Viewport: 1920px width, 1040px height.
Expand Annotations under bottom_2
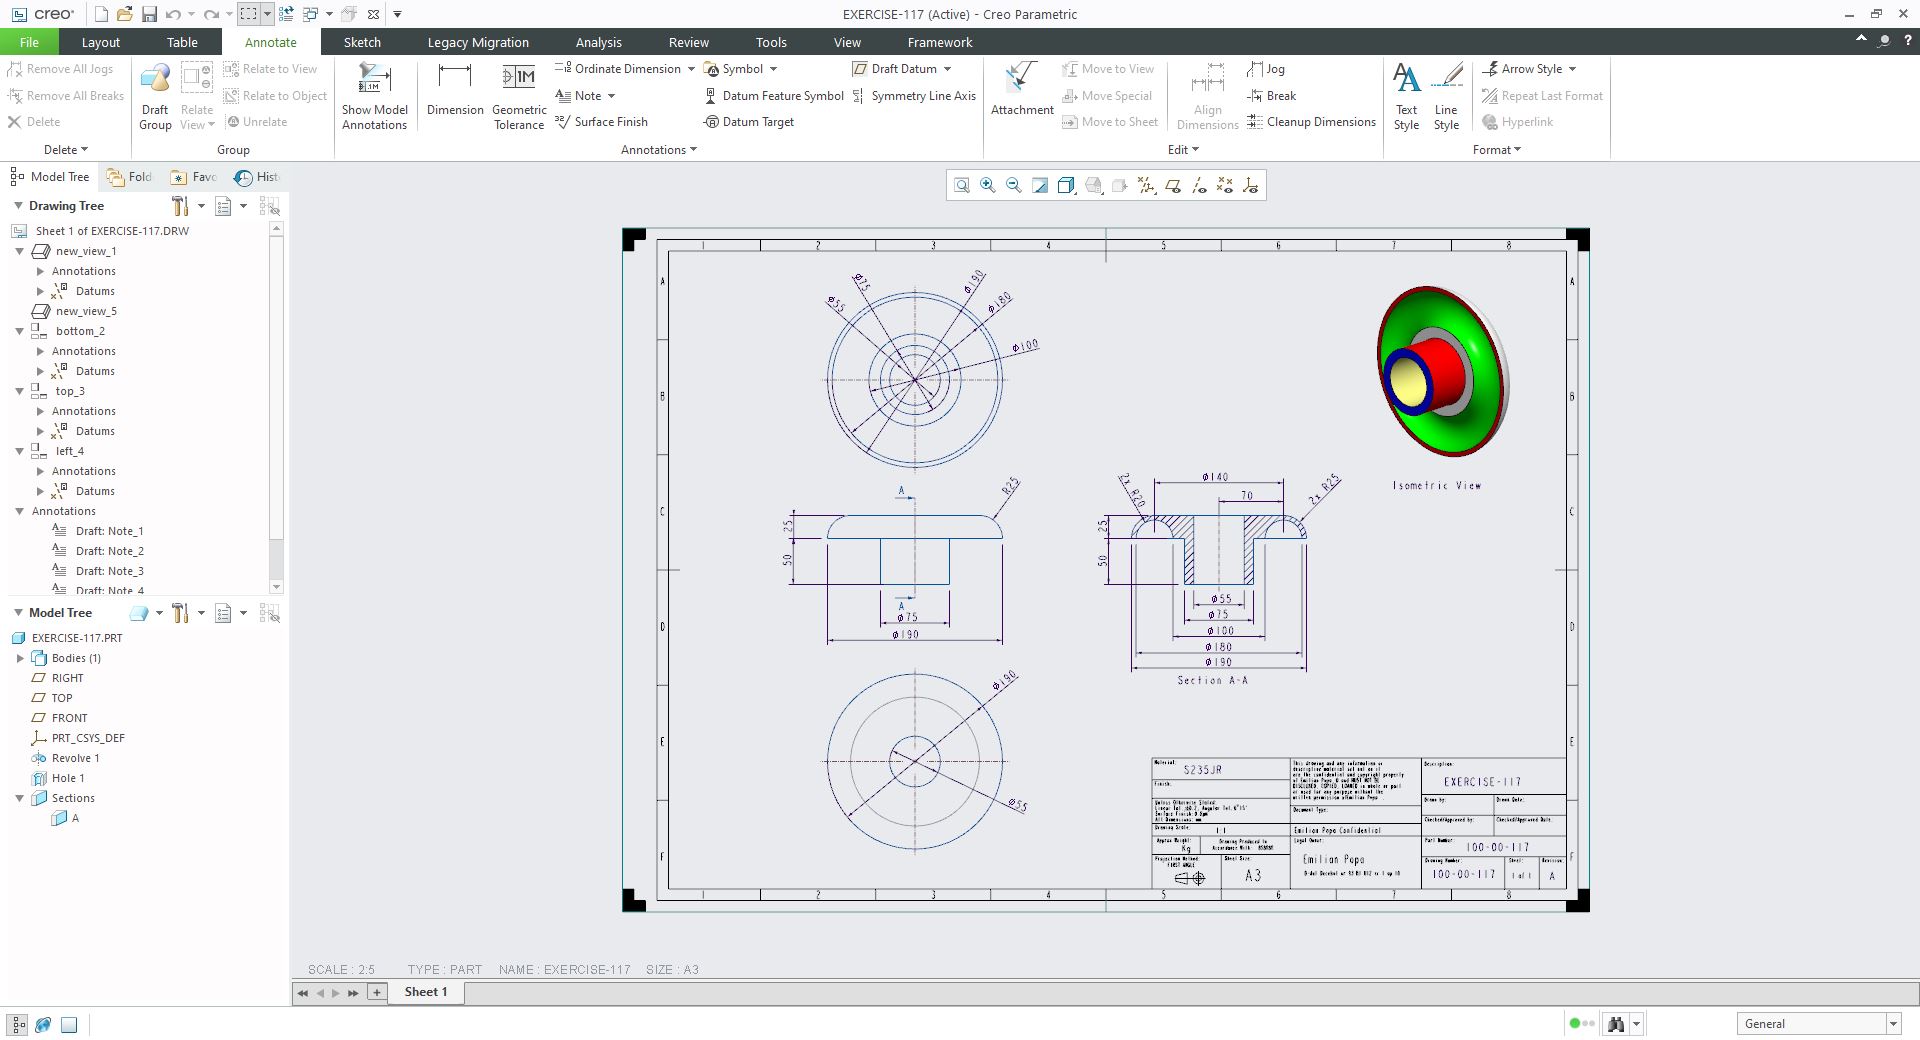pyautogui.click(x=40, y=351)
